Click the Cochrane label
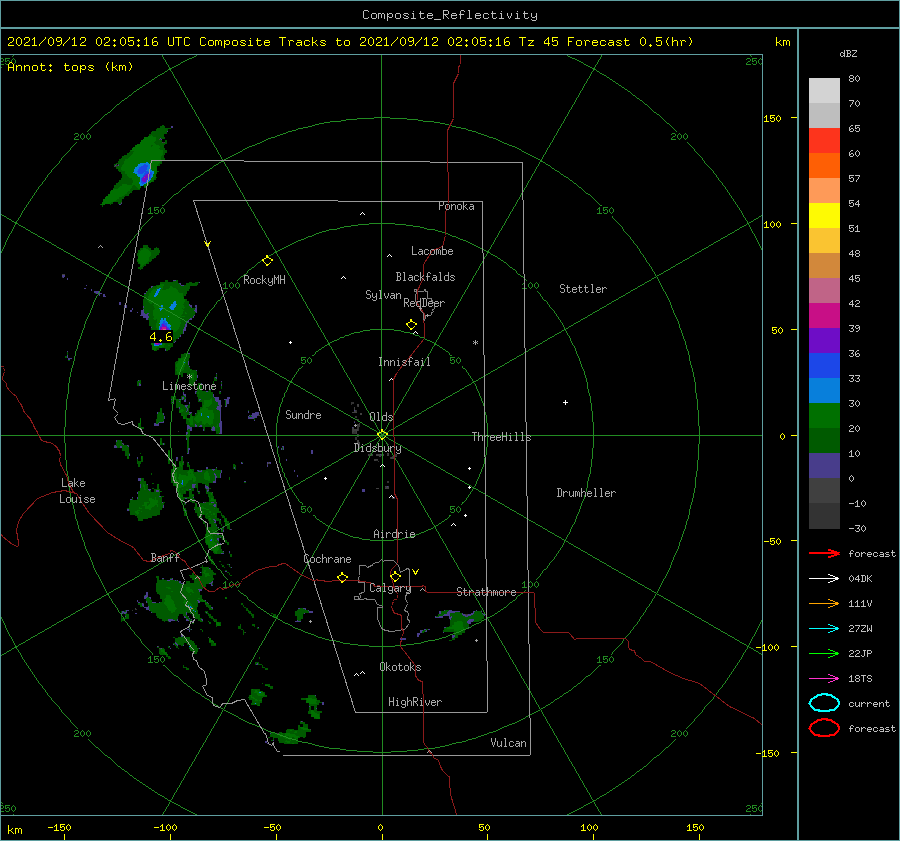Viewport: 900px width, 841px height. (x=327, y=559)
